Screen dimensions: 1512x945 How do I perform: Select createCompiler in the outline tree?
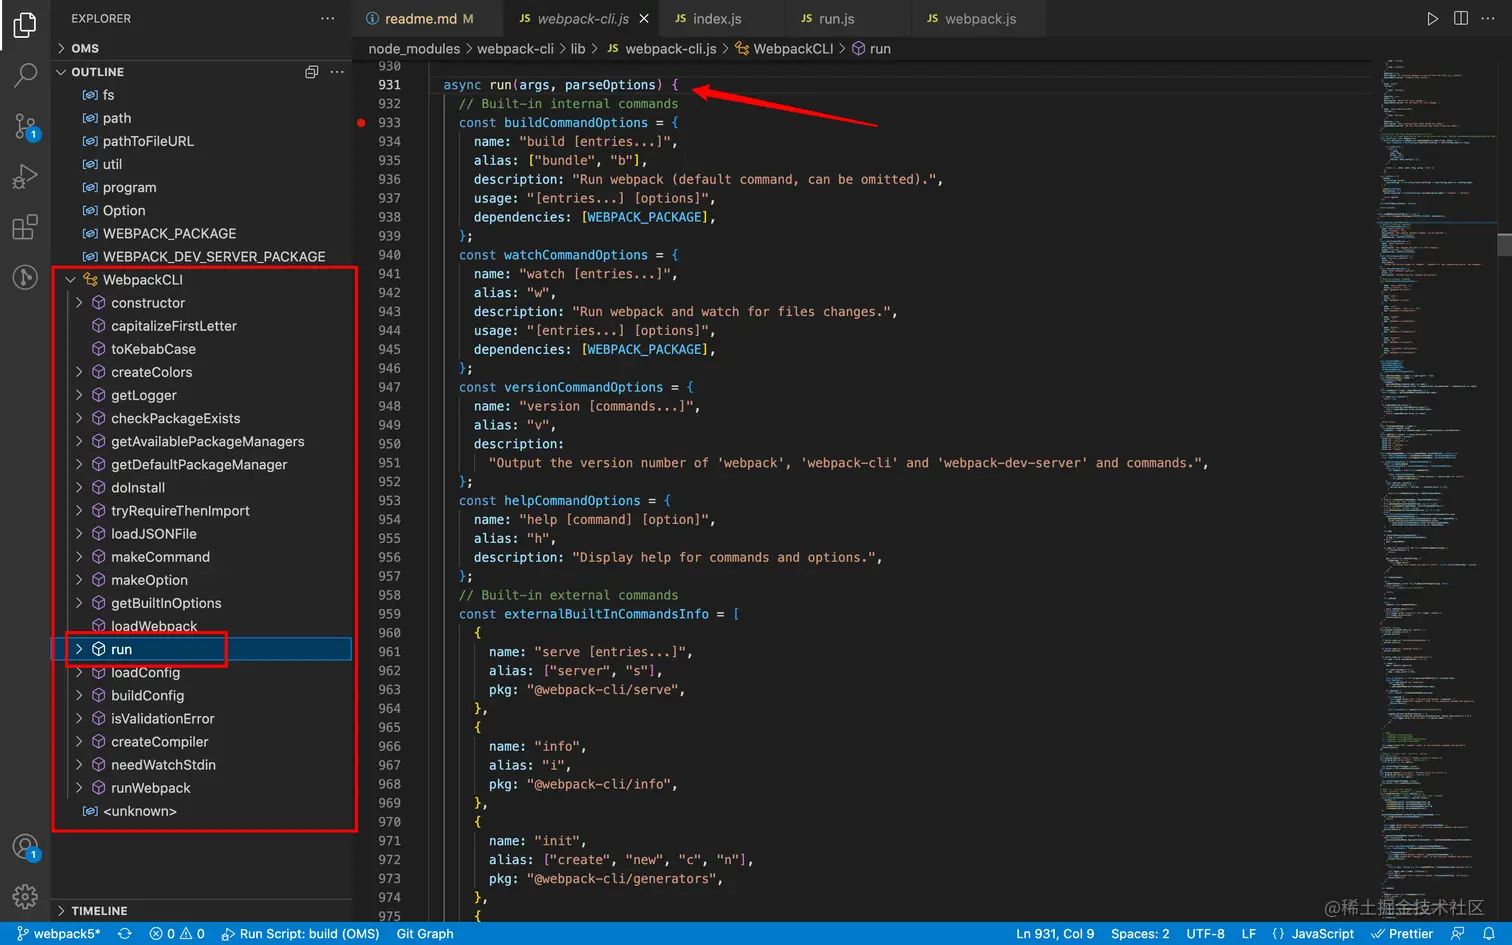point(159,742)
